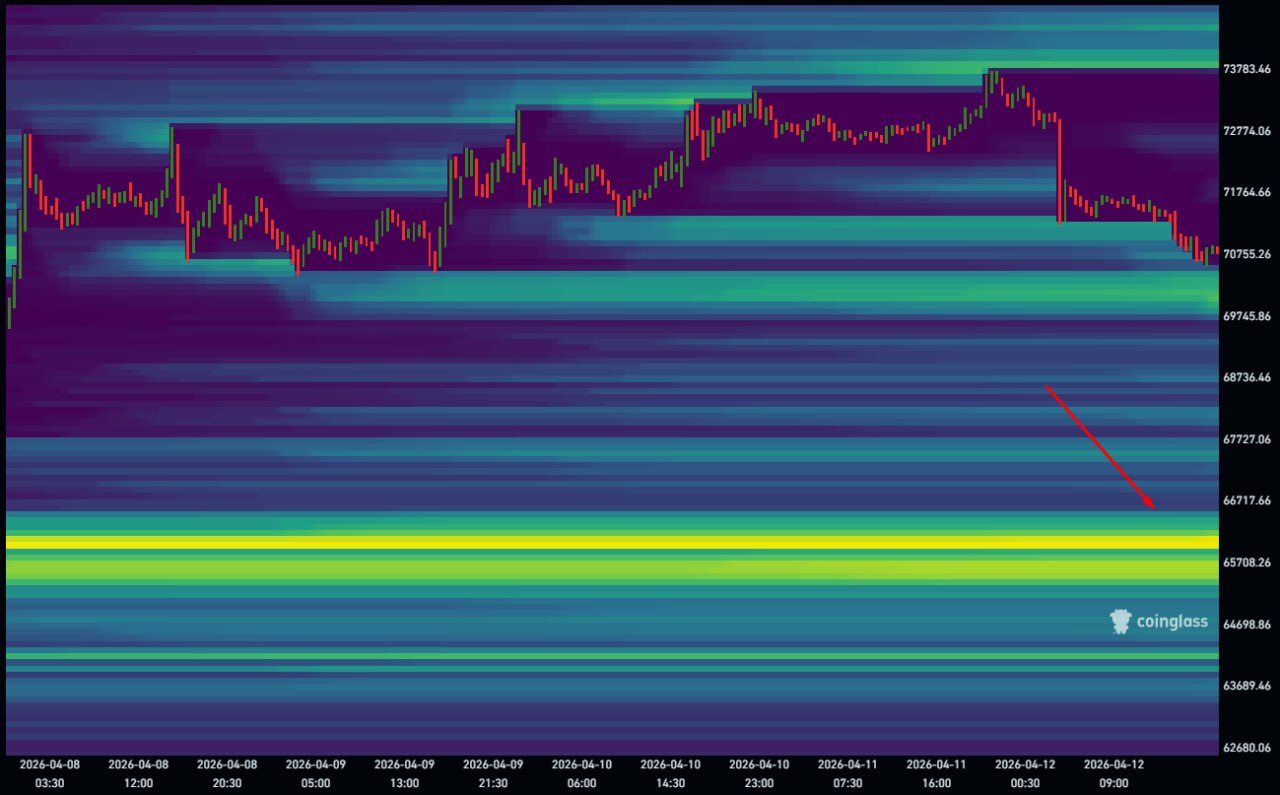Viewport: 1280px width, 795px height.
Task: Select the 73783.46 price axis label
Action: (x=1247, y=69)
